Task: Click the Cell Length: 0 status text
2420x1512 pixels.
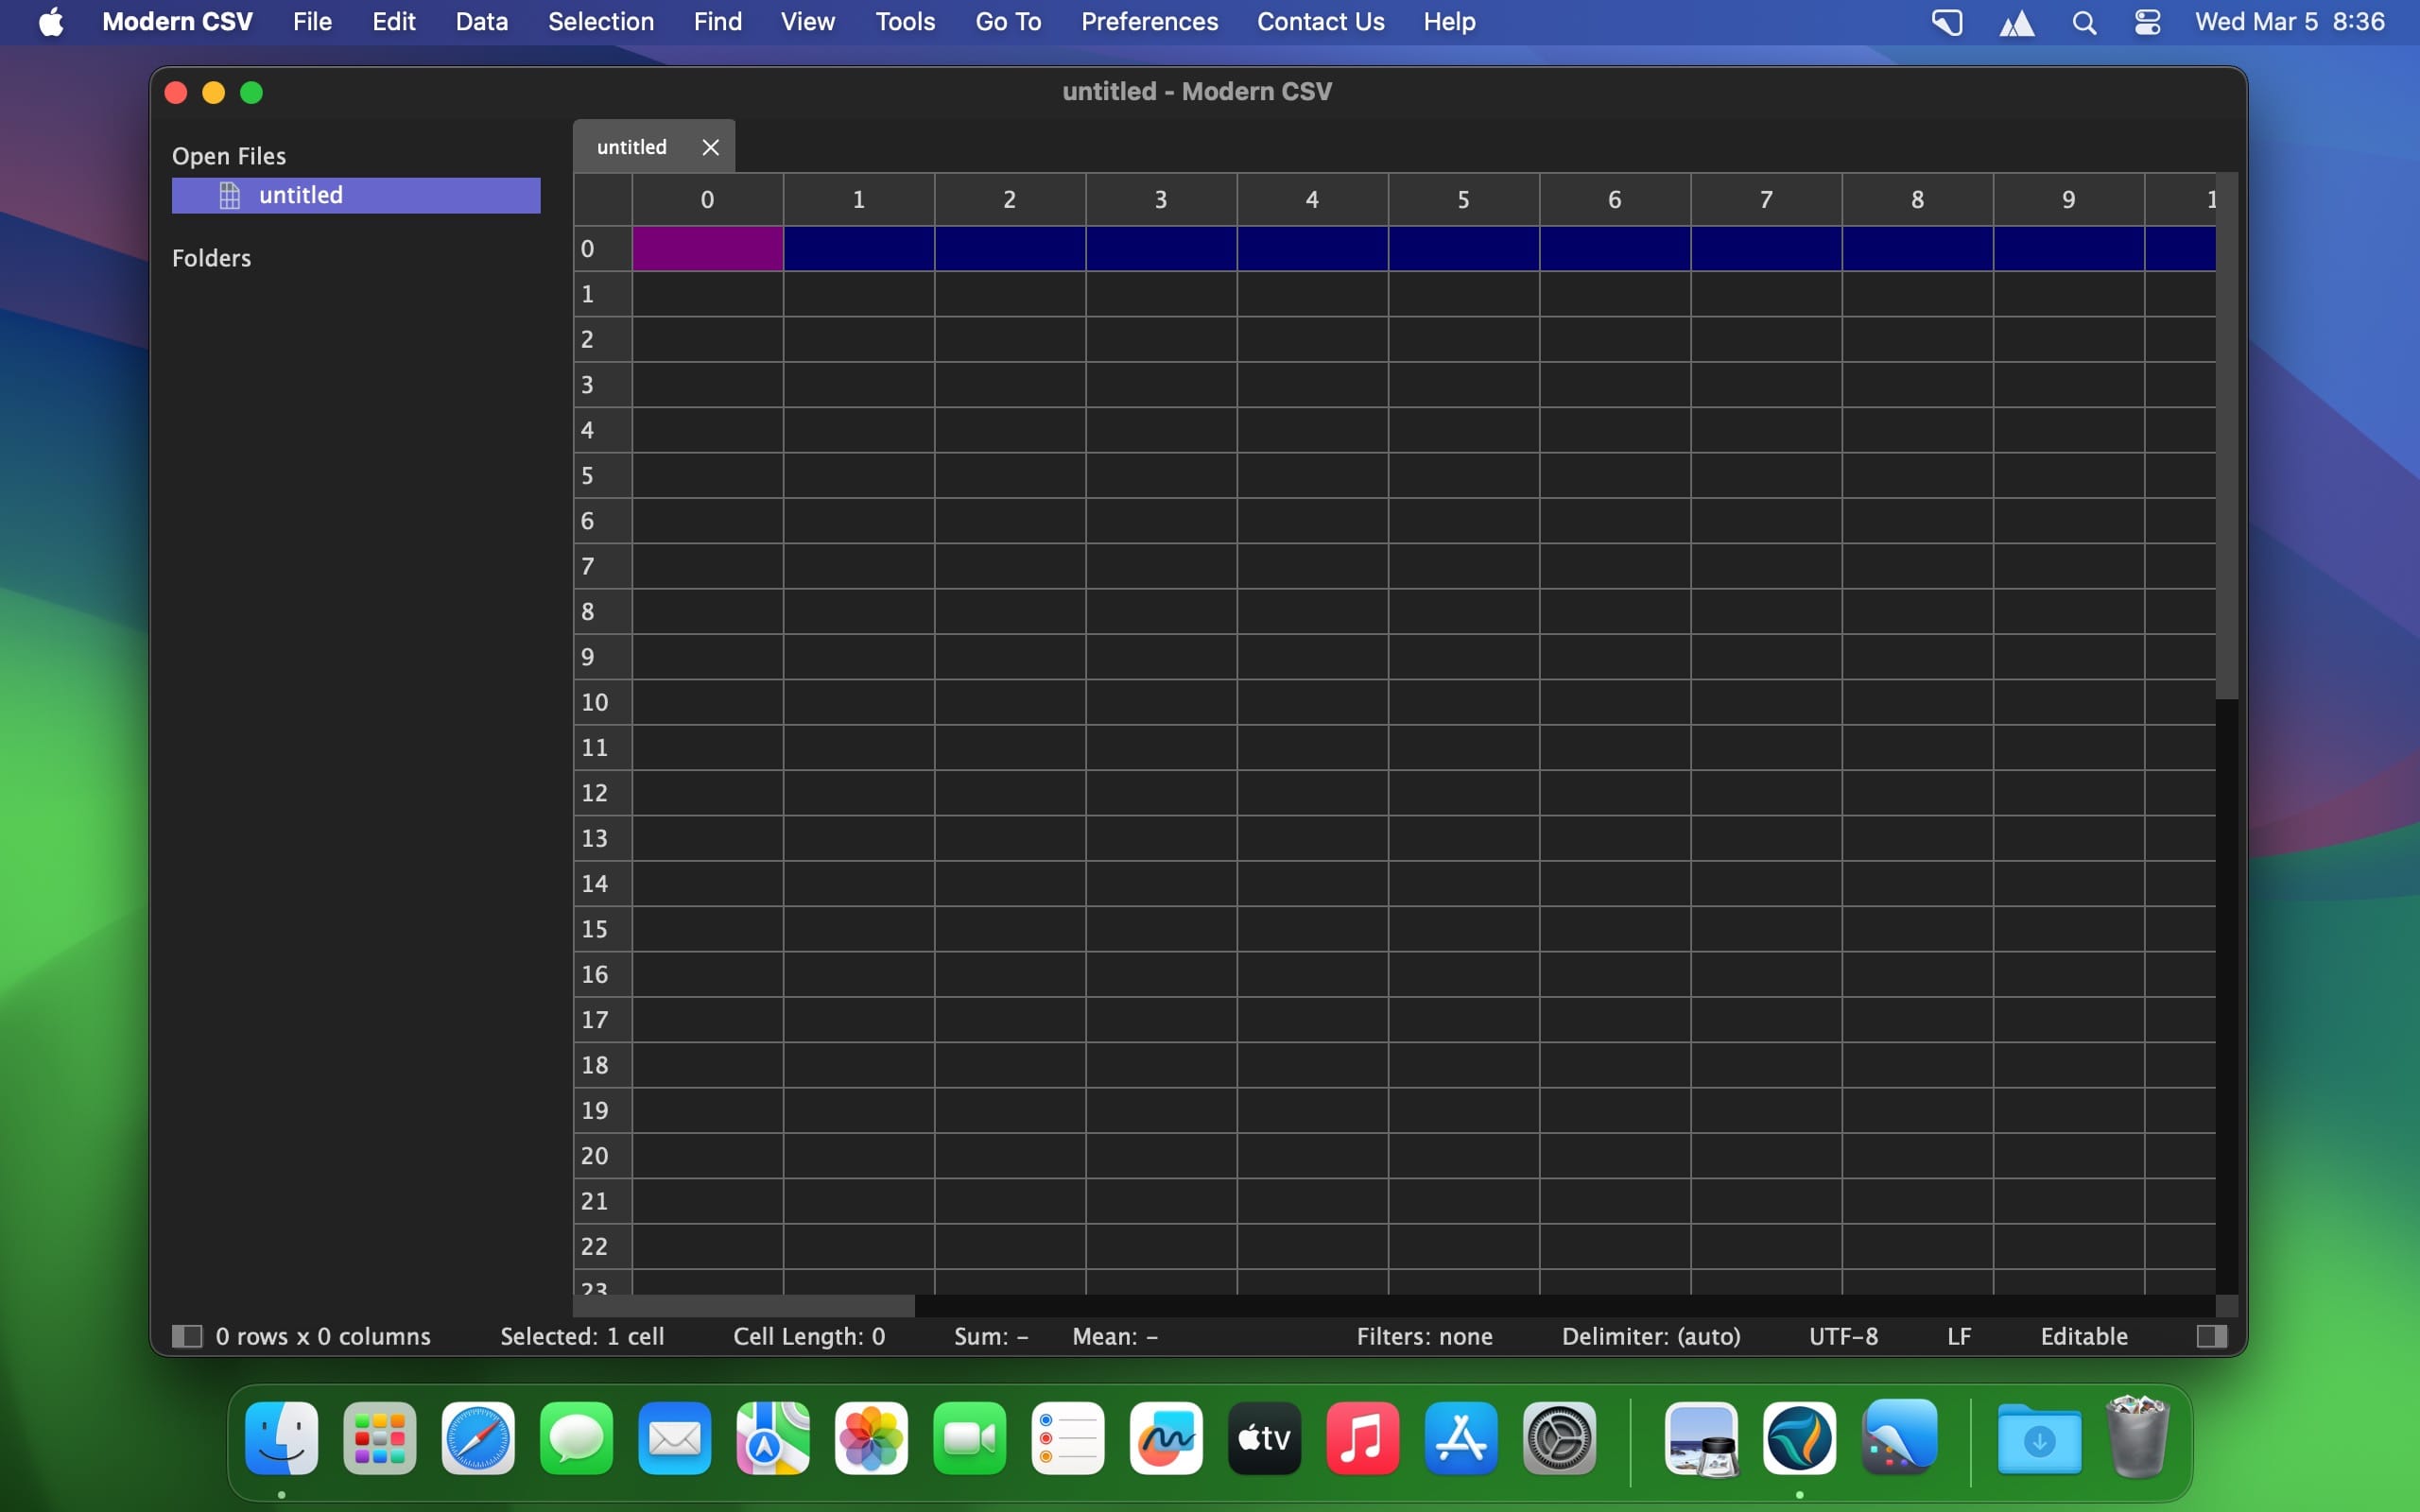Action: pyautogui.click(x=809, y=1336)
